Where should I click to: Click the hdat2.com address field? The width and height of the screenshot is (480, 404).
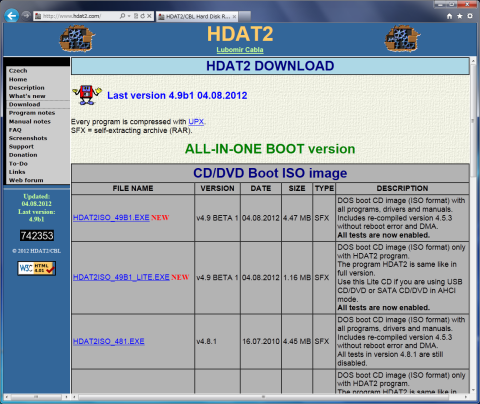(x=77, y=16)
